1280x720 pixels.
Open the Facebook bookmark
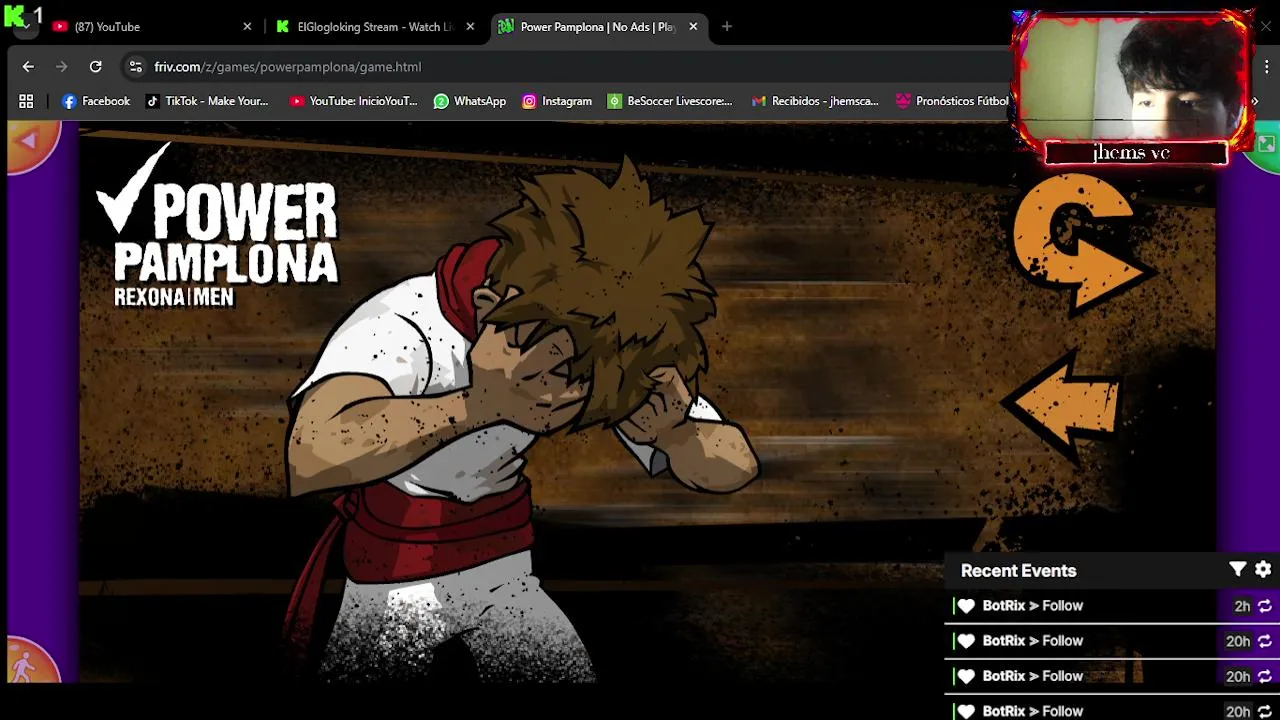click(x=96, y=101)
